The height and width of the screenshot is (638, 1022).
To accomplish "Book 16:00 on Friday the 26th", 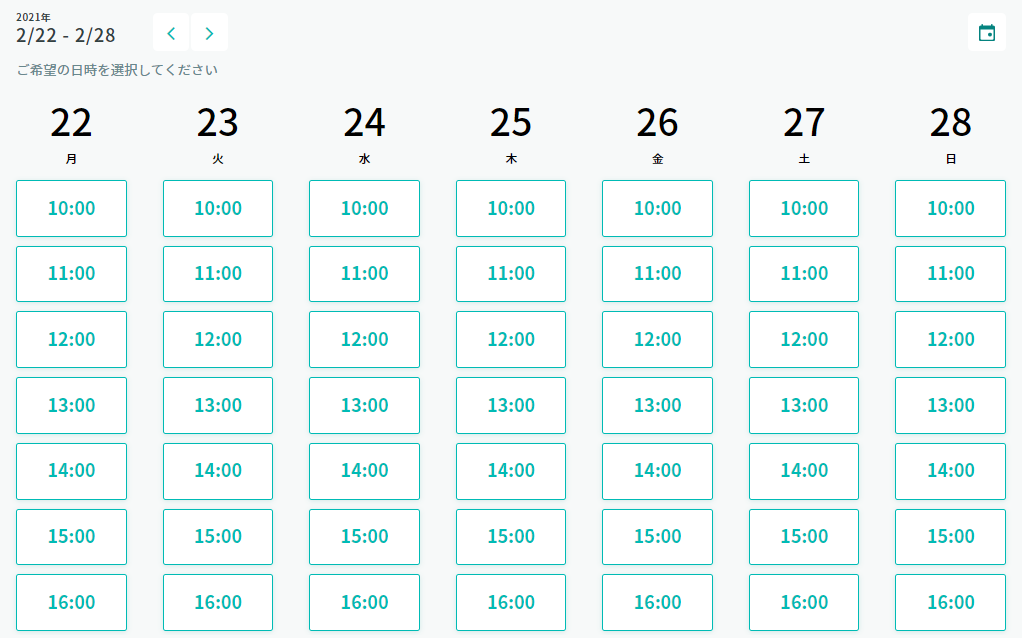I will pos(657,602).
